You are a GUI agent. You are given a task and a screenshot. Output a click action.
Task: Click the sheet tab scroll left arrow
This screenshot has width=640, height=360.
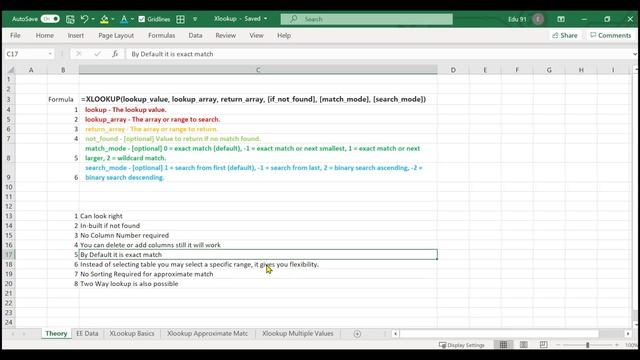coord(13,334)
